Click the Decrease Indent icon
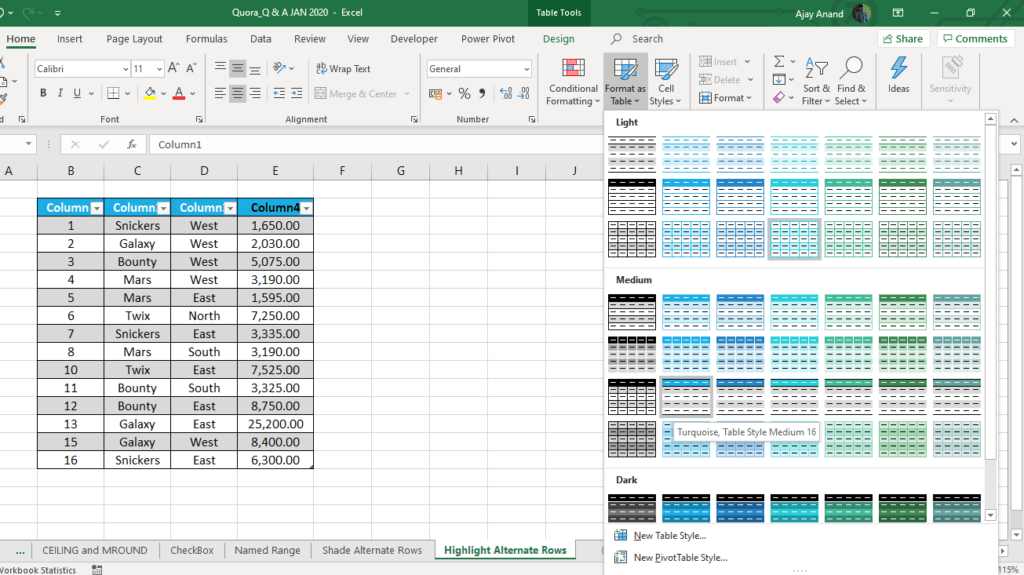This screenshot has width=1024, height=575. tap(279, 93)
